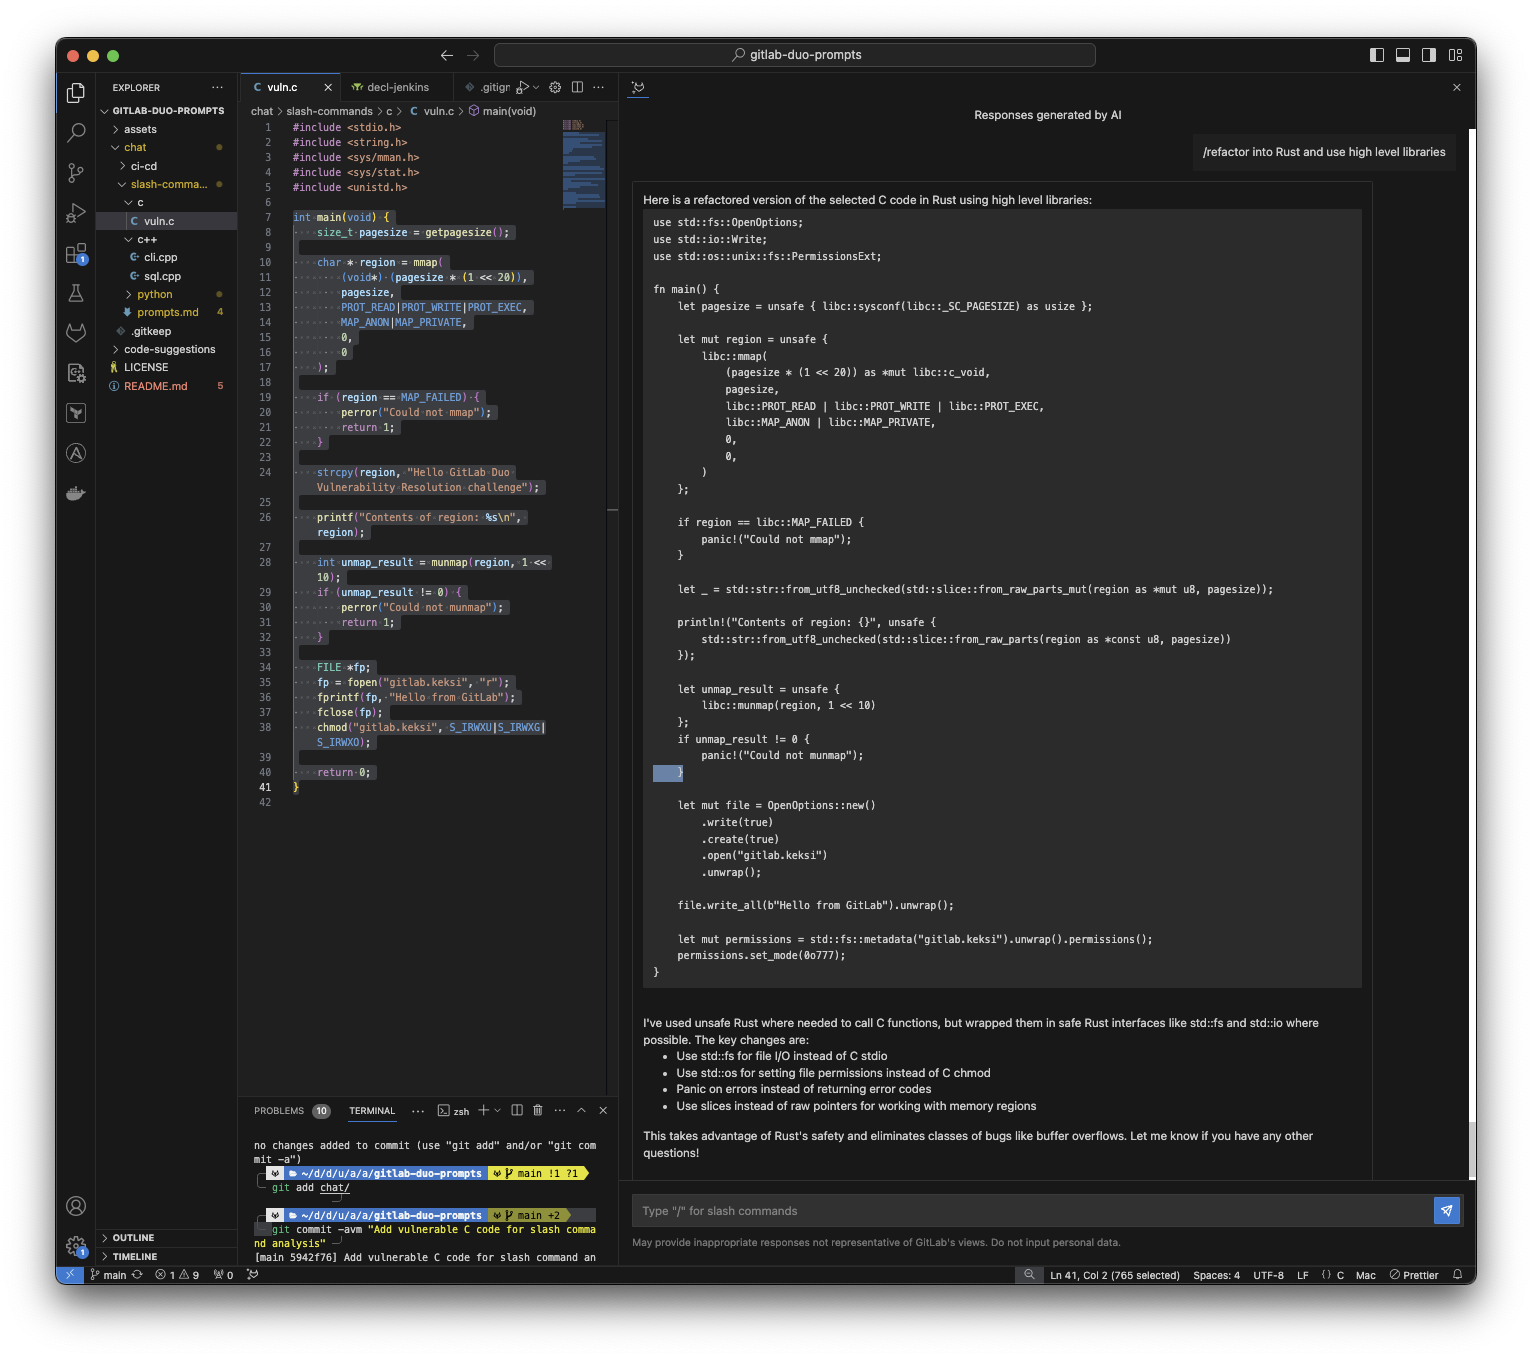
Task: Select the TERMINAL panel tab
Action: (372, 1110)
